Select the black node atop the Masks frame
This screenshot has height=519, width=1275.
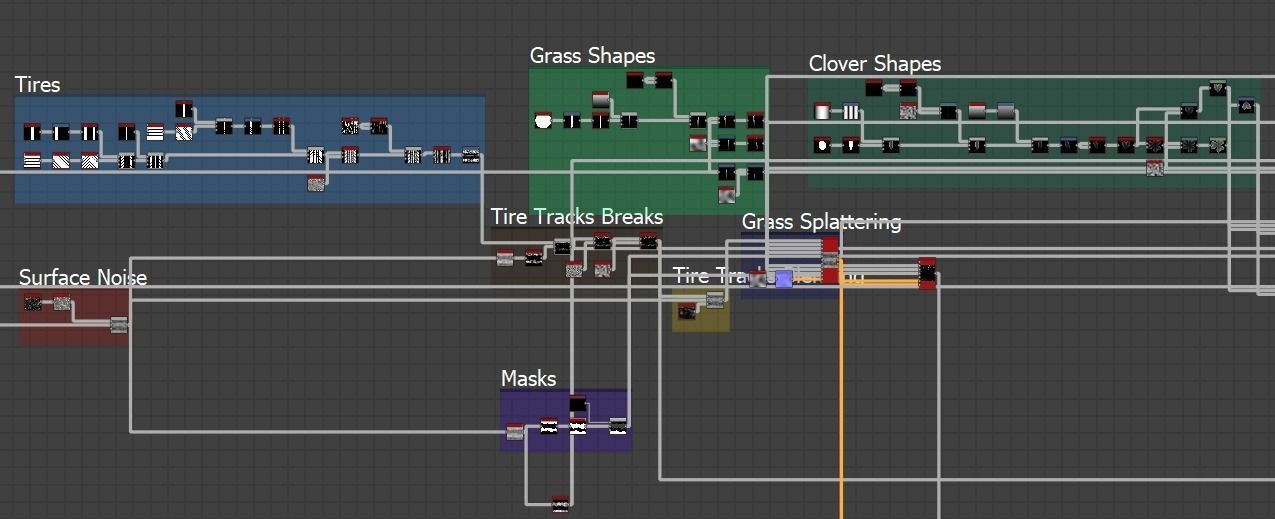click(x=577, y=404)
